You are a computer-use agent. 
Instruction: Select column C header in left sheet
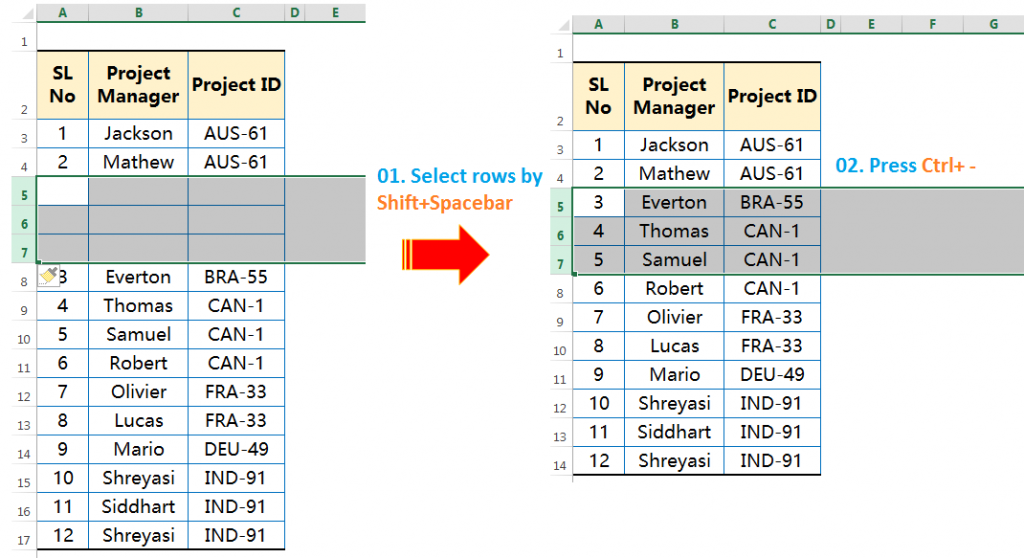click(236, 12)
